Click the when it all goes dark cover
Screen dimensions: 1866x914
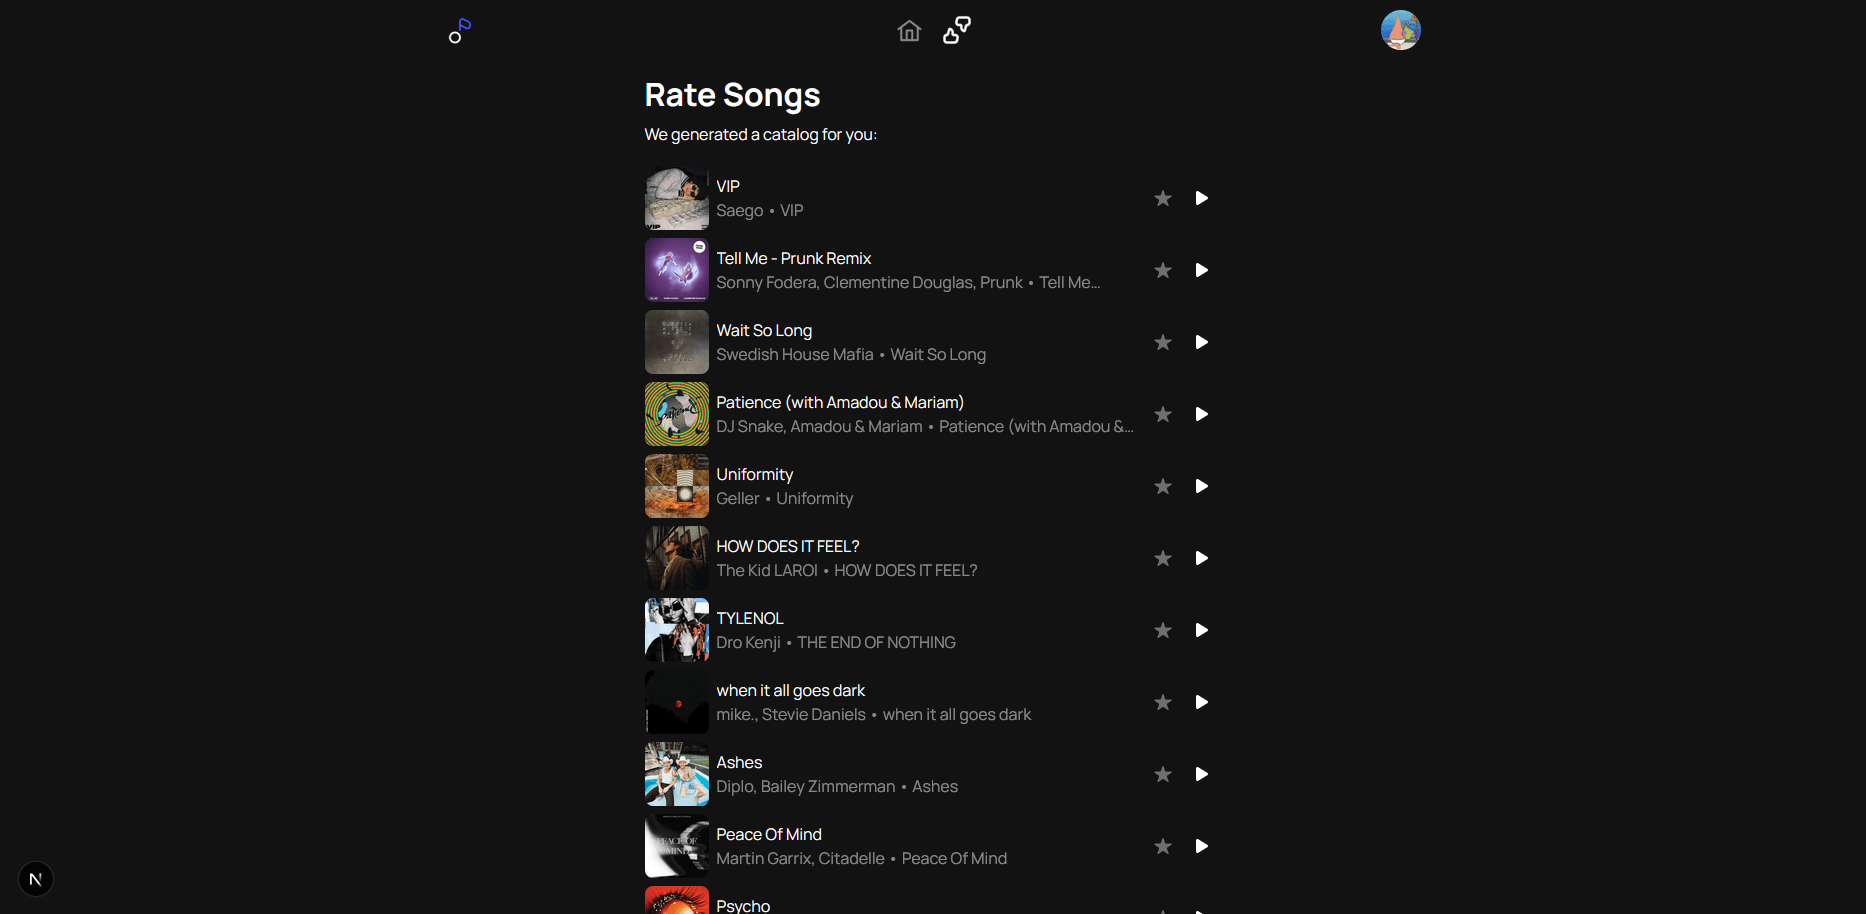(x=677, y=702)
